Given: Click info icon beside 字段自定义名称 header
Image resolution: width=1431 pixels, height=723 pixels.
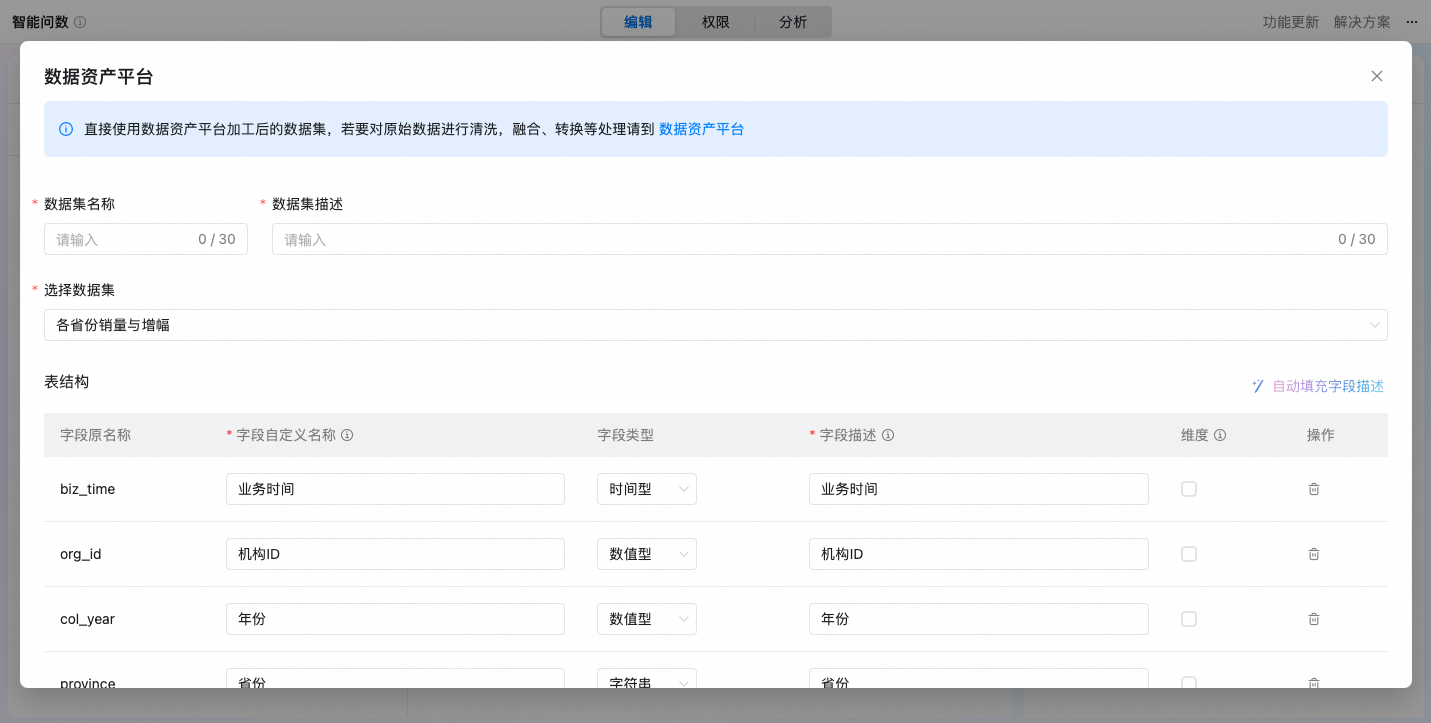Looking at the screenshot, I should (x=347, y=435).
